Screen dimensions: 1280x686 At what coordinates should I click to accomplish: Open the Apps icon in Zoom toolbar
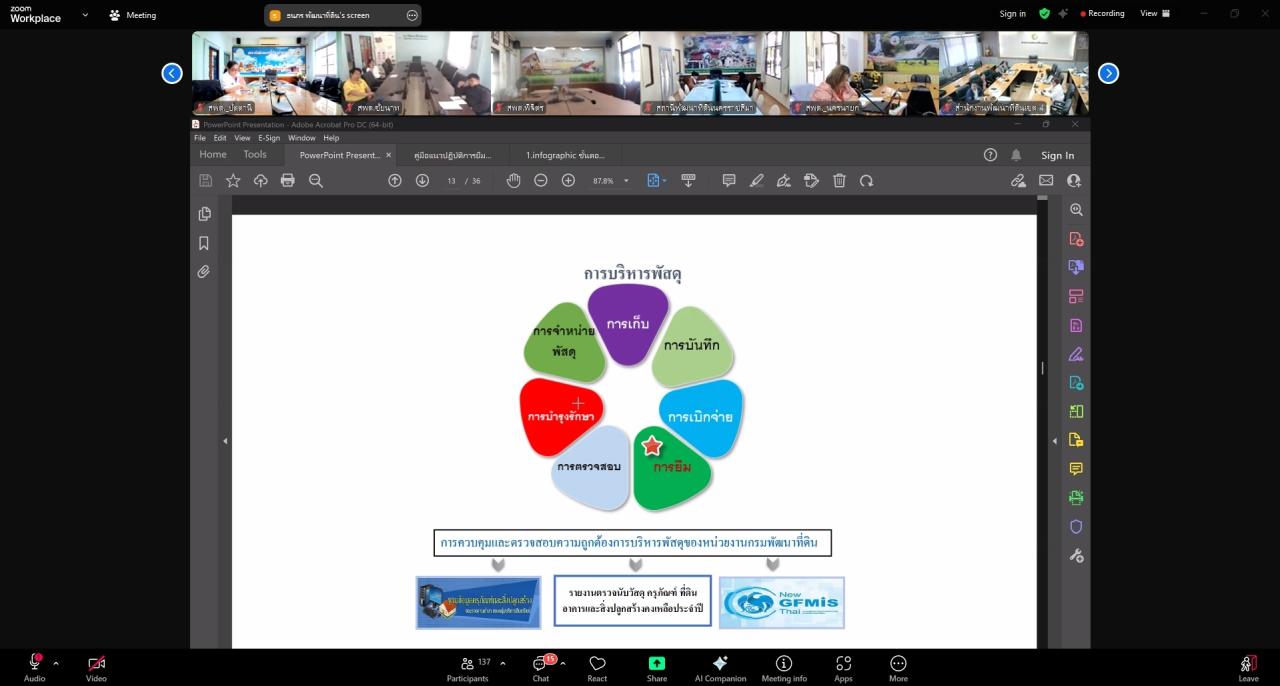coord(843,667)
